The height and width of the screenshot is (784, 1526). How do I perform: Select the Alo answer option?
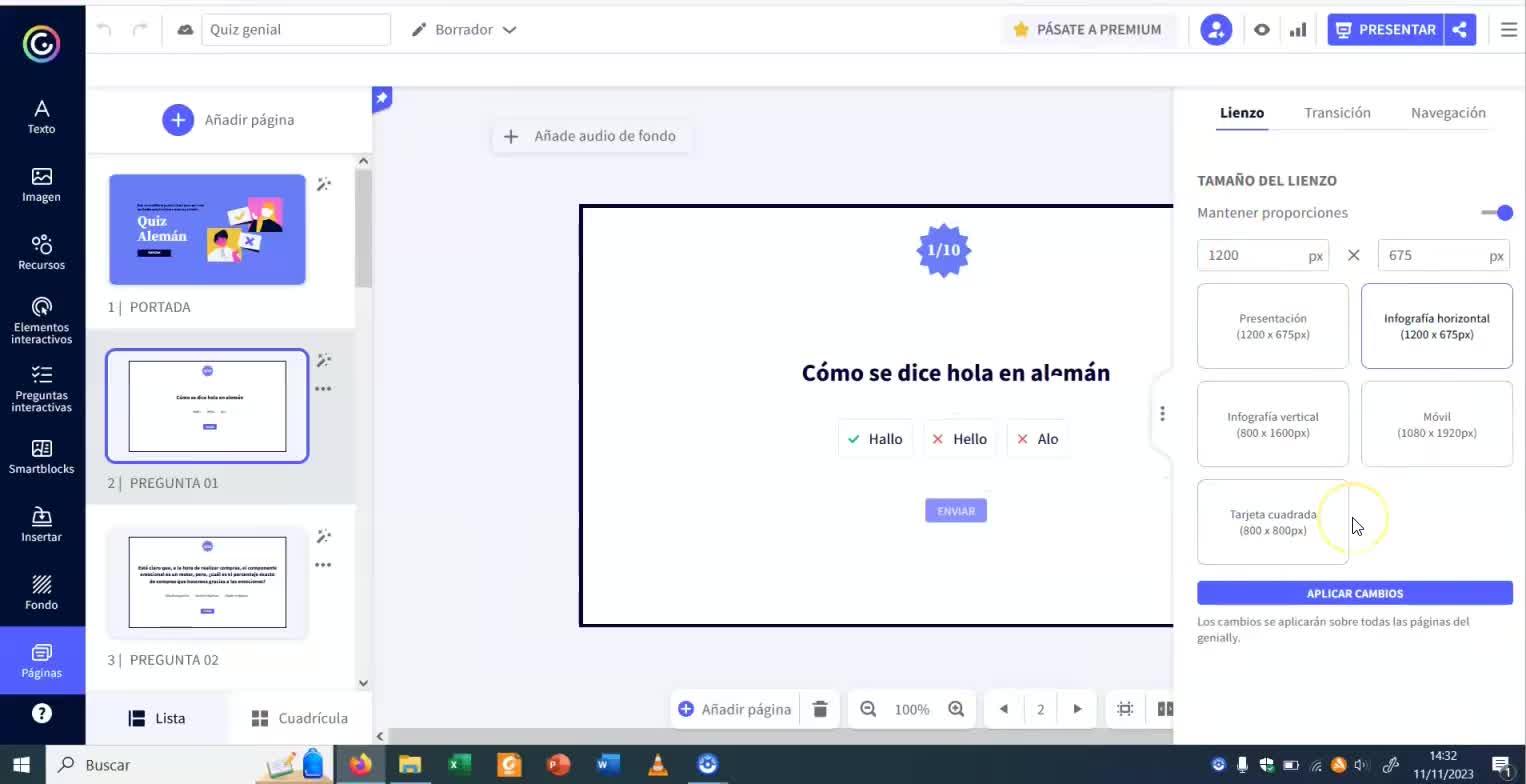pos(1037,439)
